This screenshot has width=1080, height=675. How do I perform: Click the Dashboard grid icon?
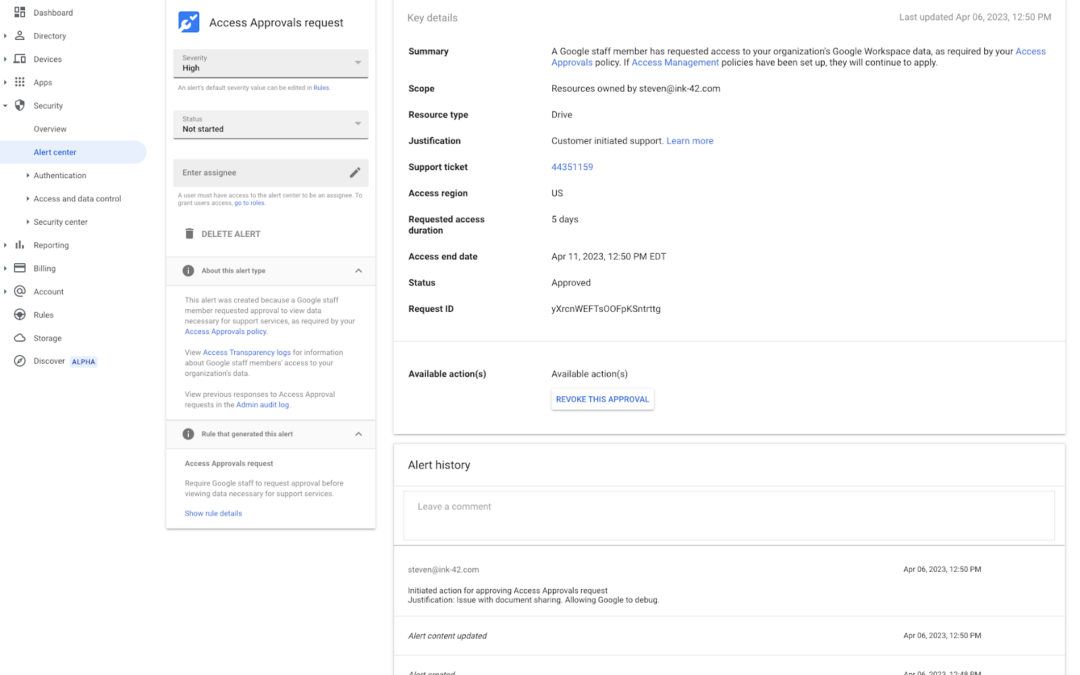click(19, 12)
